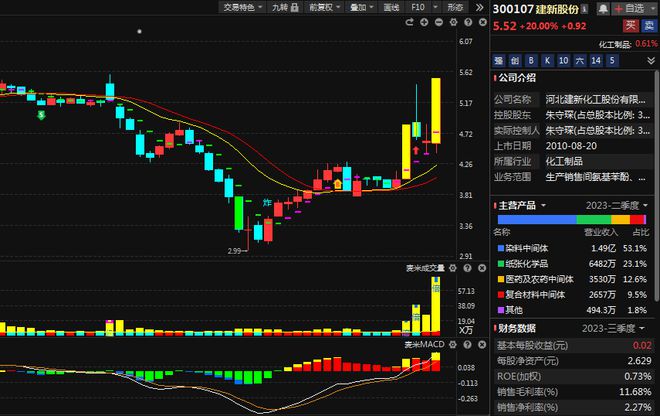The width and height of the screenshot is (660, 416).
Task: Click the green S signal marker on chart
Action: tap(41, 115)
